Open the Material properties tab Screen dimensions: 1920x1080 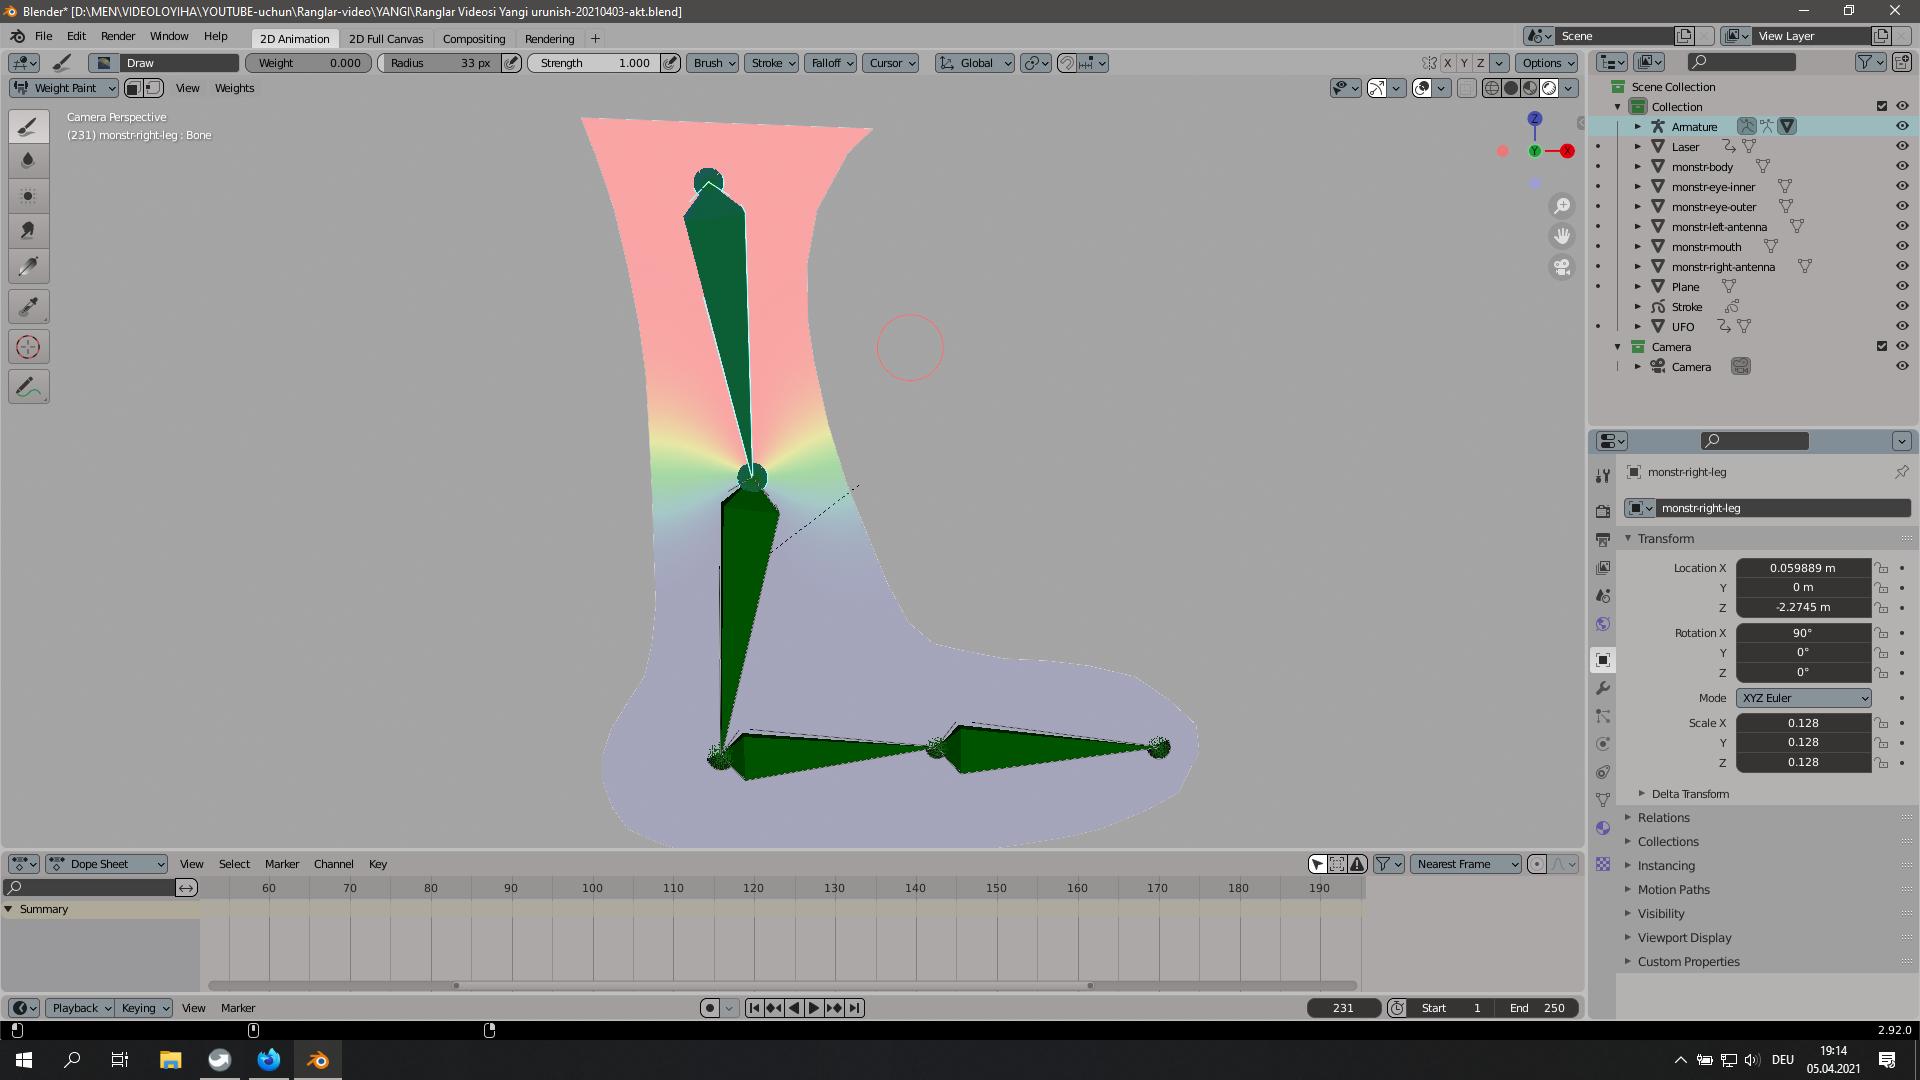coord(1603,828)
